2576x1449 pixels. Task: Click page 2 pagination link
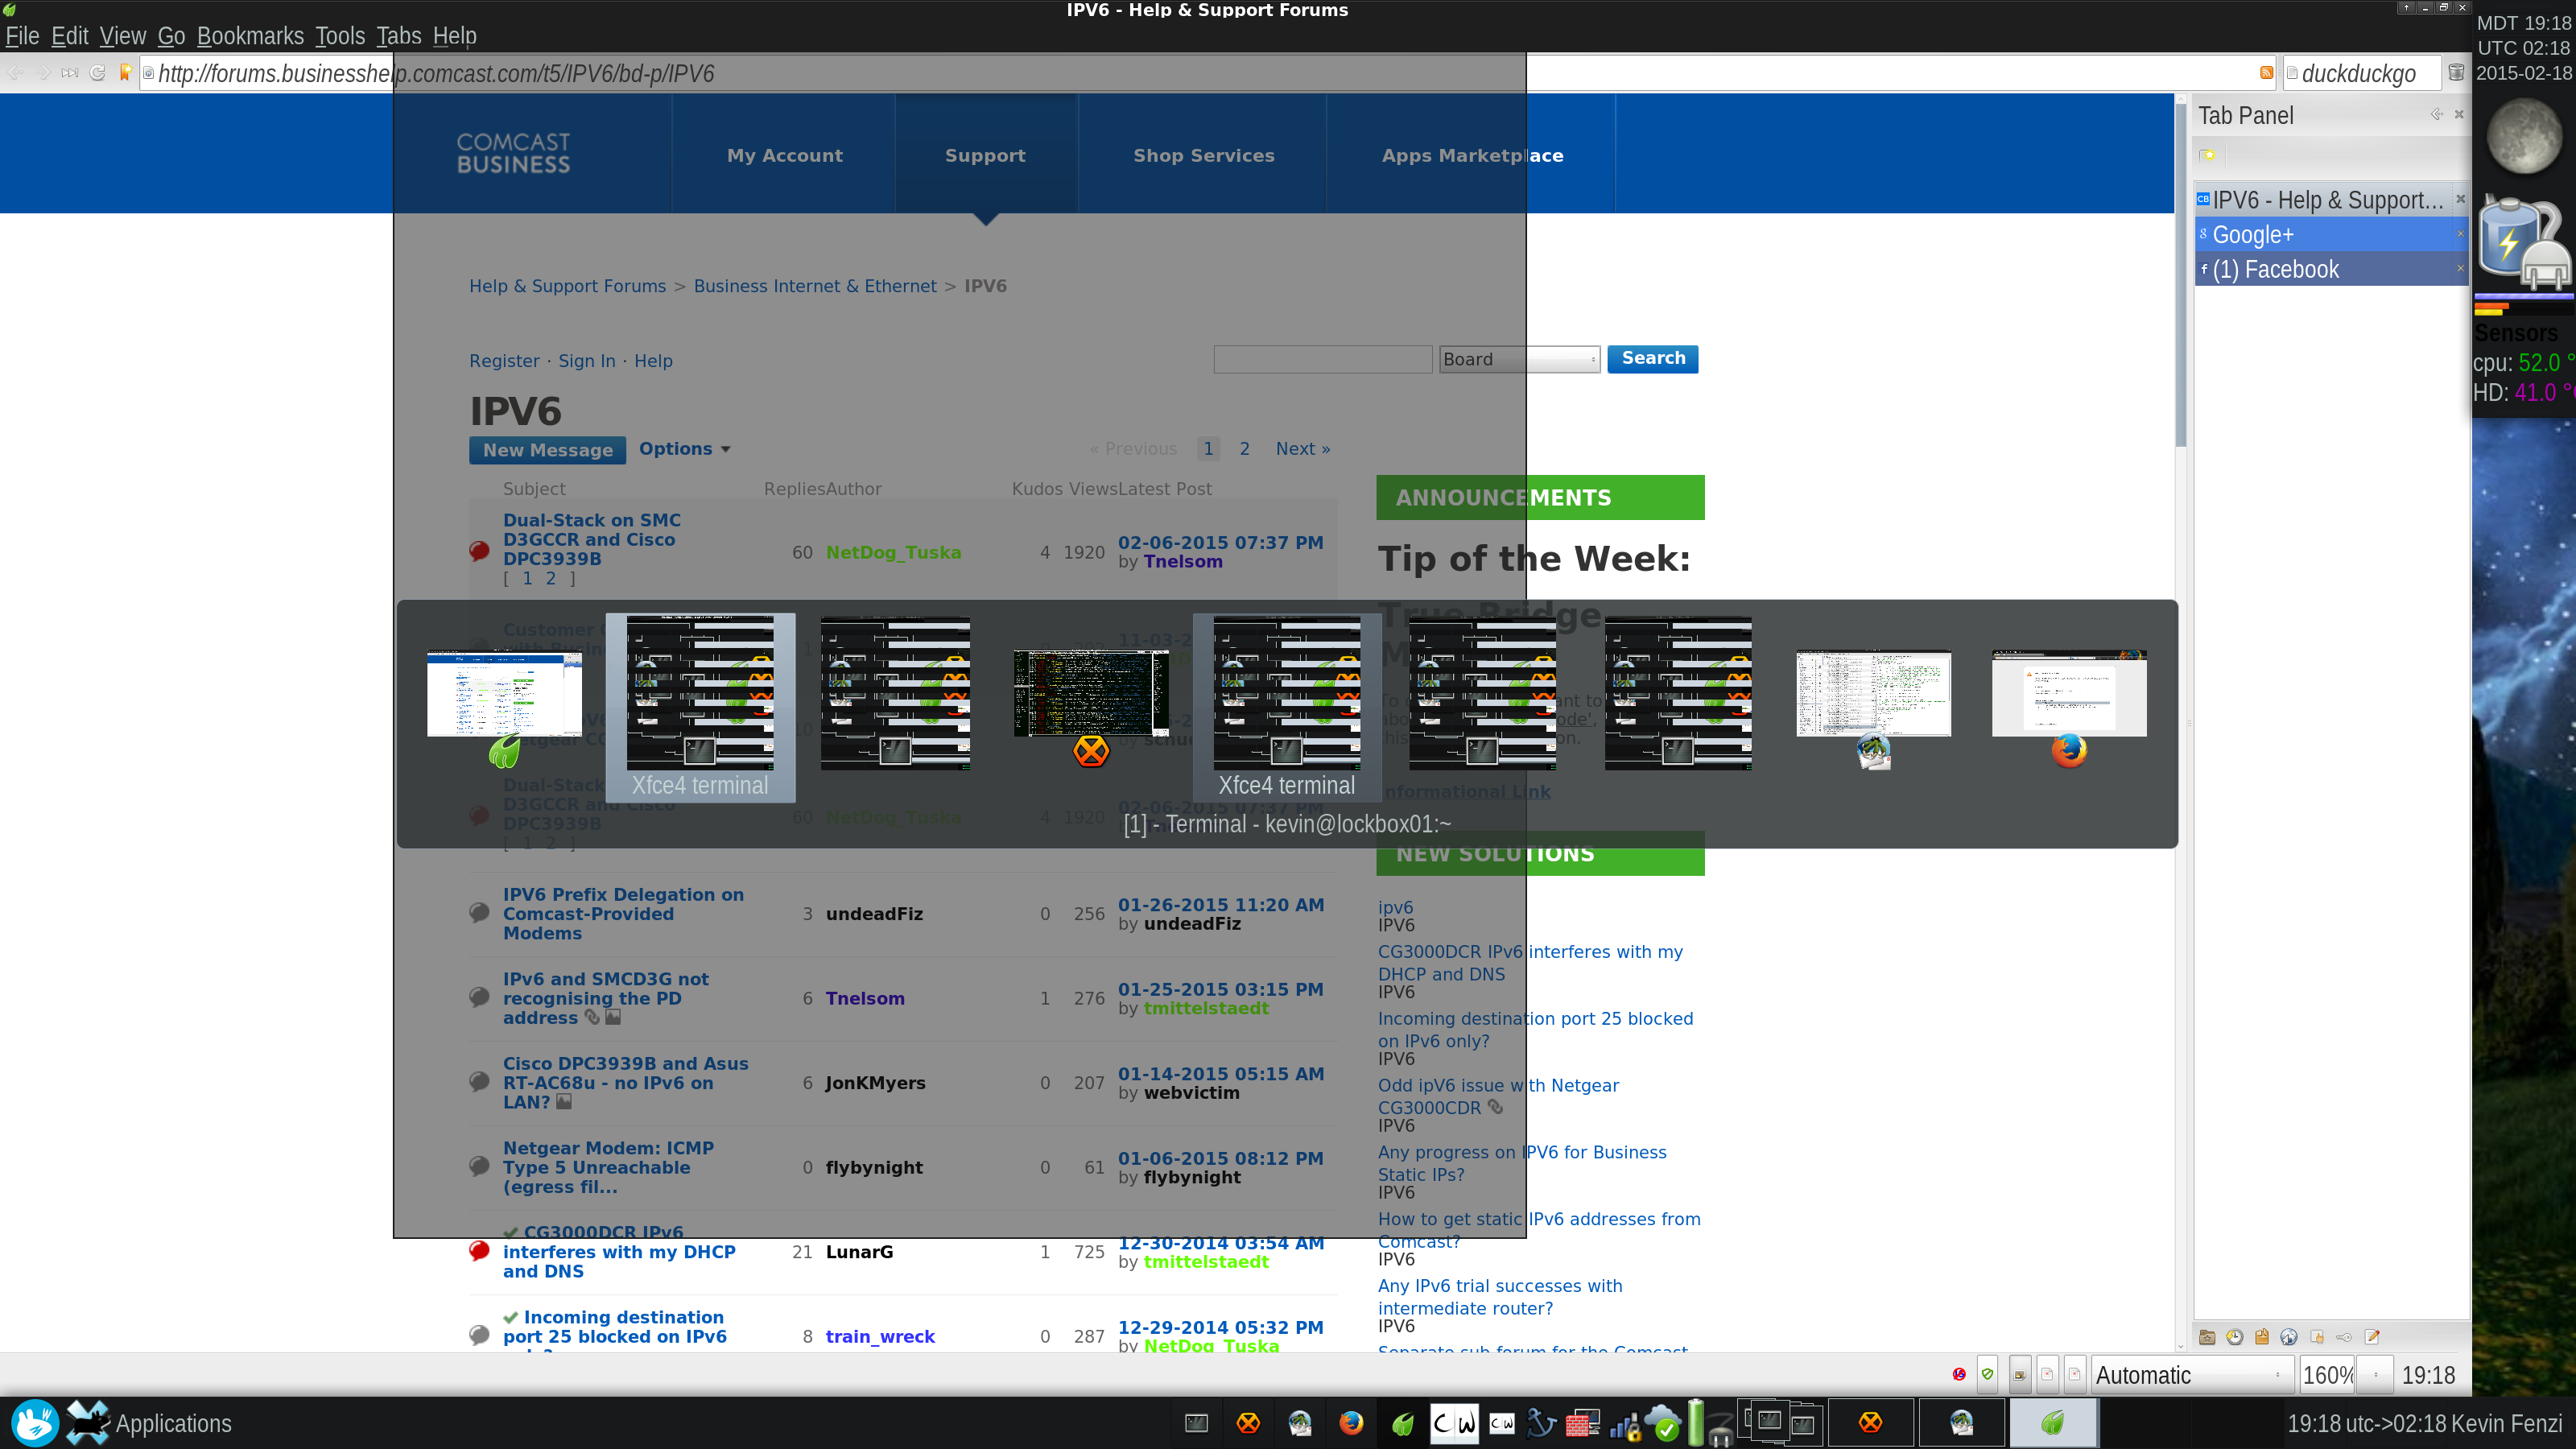click(x=1244, y=449)
